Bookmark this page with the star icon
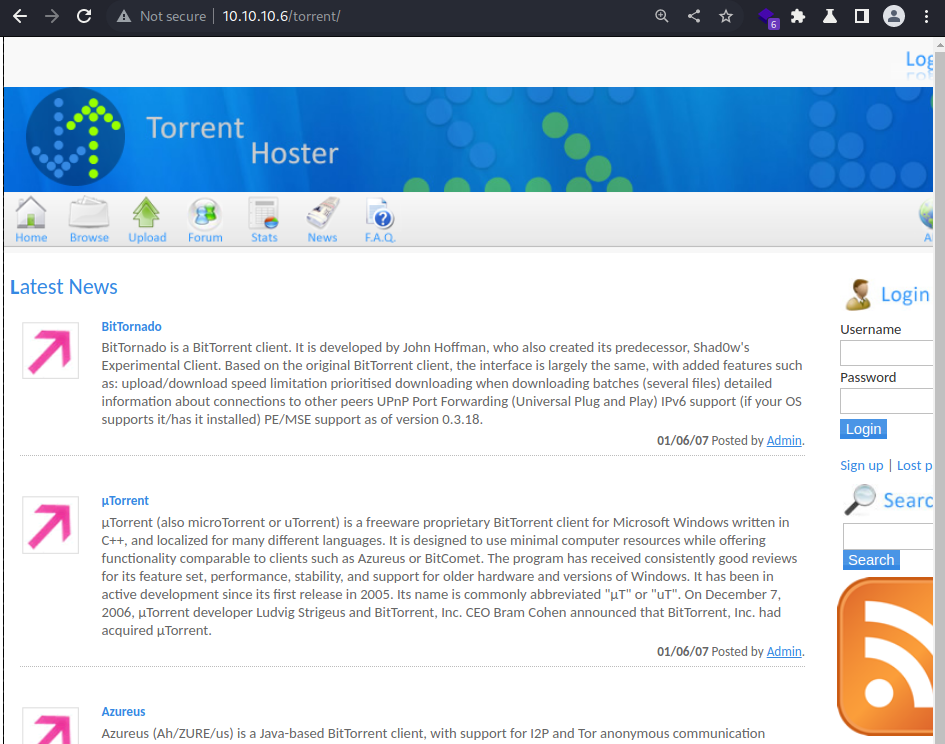 click(x=726, y=16)
